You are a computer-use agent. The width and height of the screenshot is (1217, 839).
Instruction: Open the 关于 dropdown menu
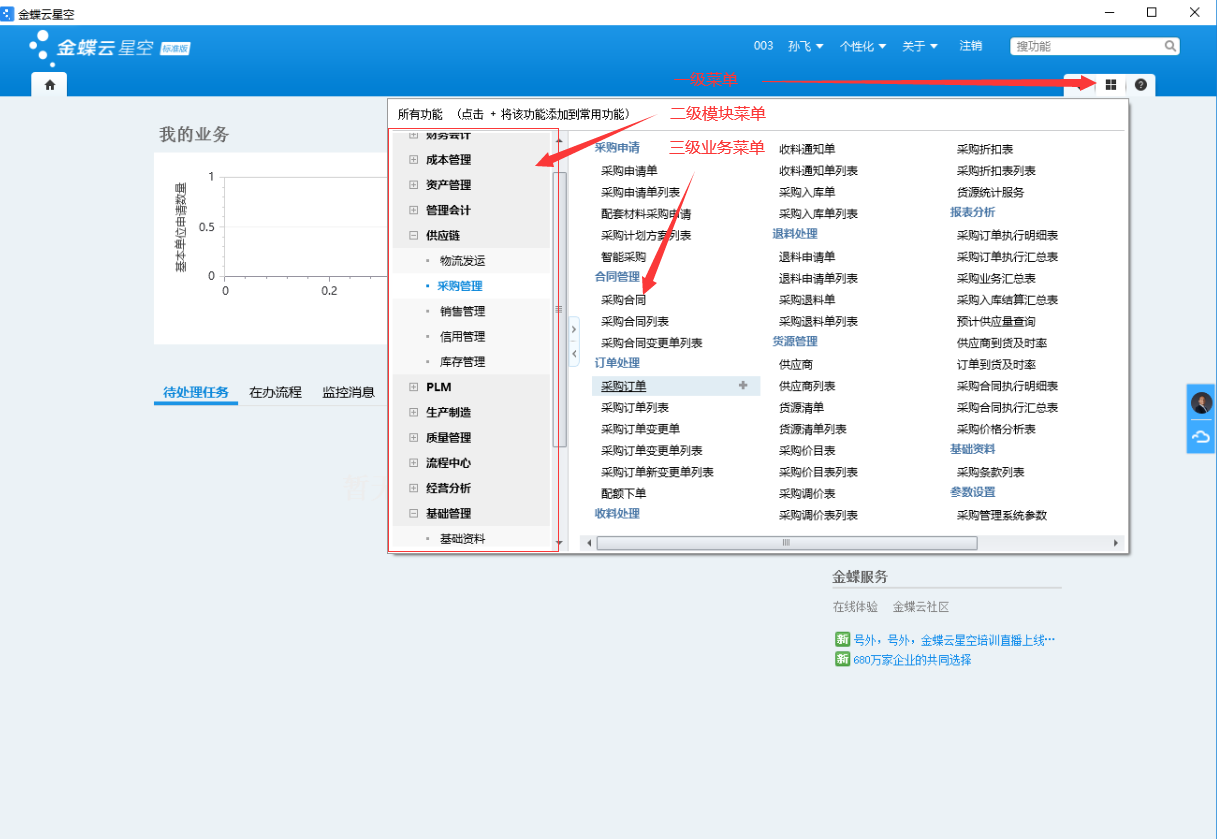pos(920,46)
